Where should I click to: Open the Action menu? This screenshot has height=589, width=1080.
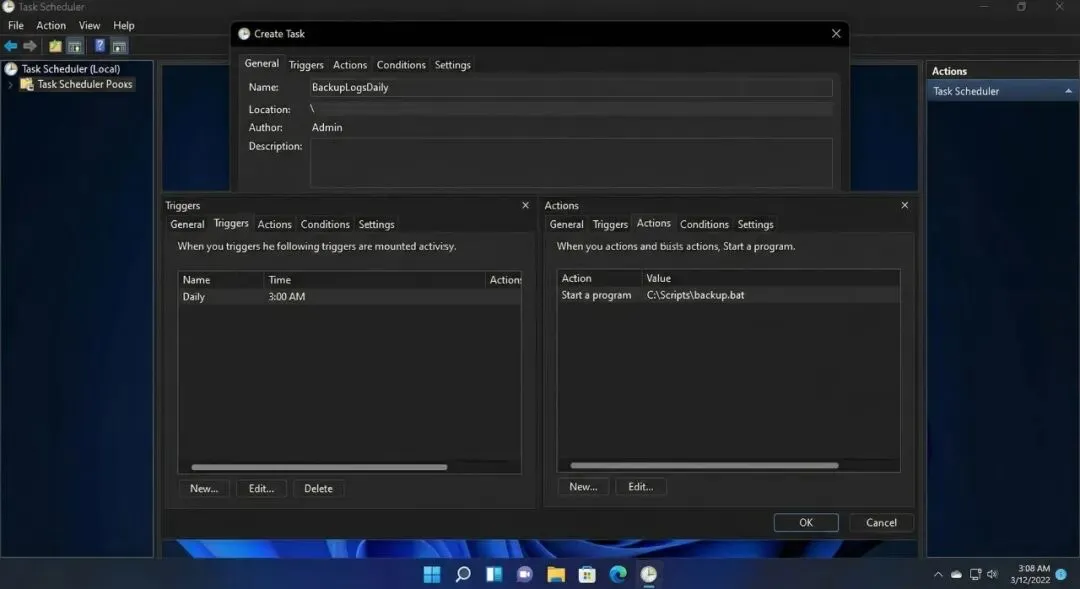[x=51, y=25]
